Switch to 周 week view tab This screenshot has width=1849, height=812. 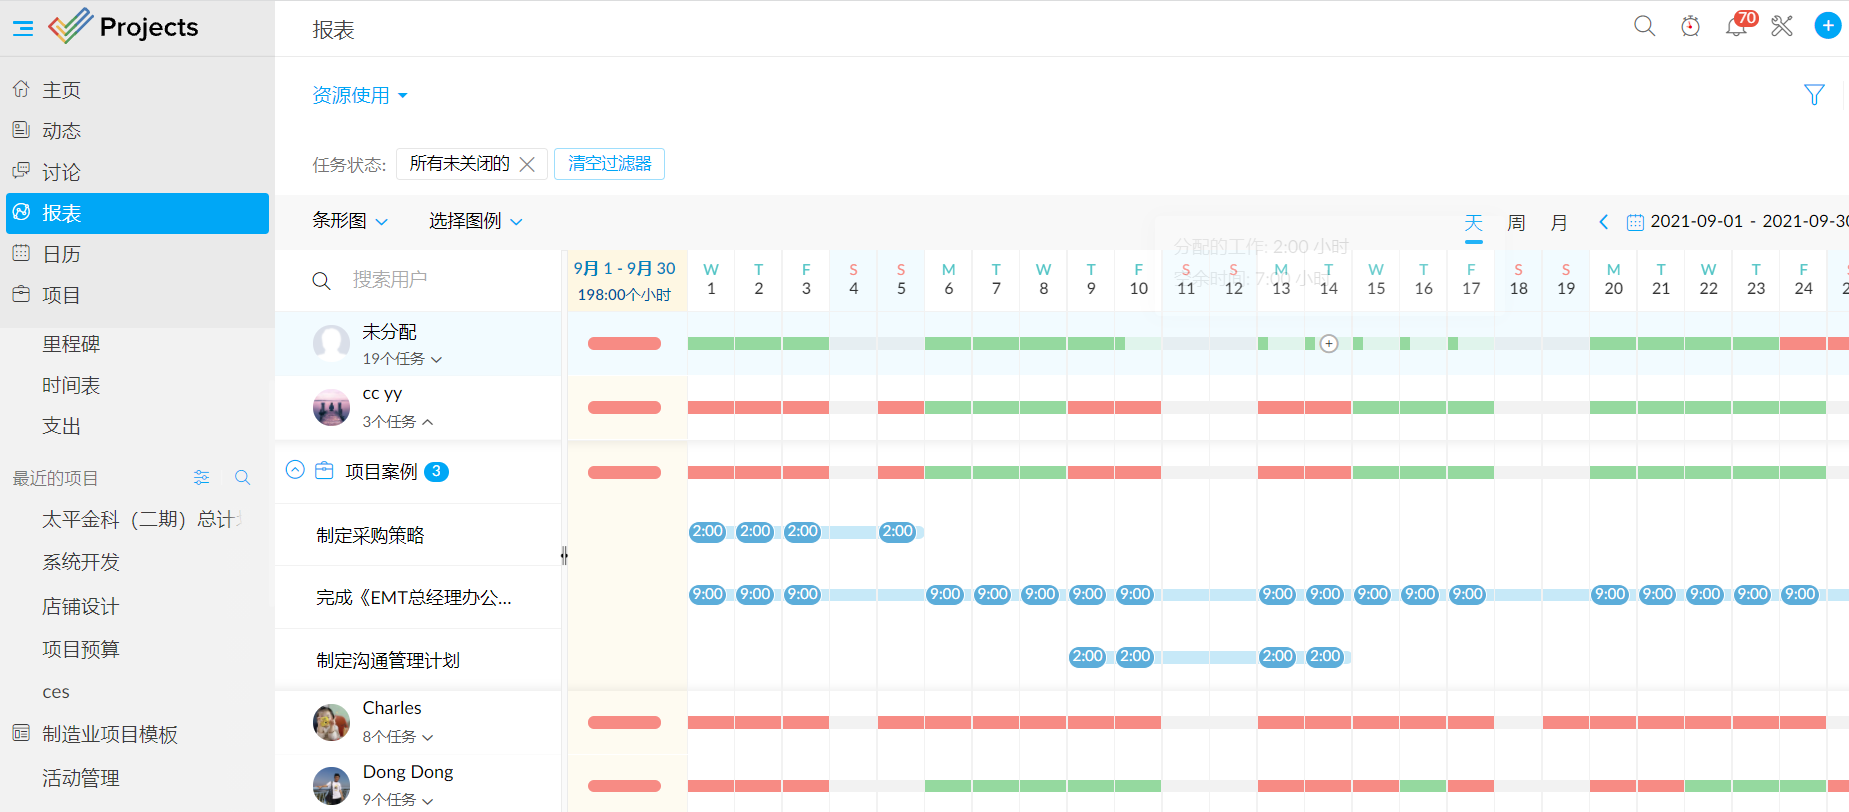(x=1516, y=222)
